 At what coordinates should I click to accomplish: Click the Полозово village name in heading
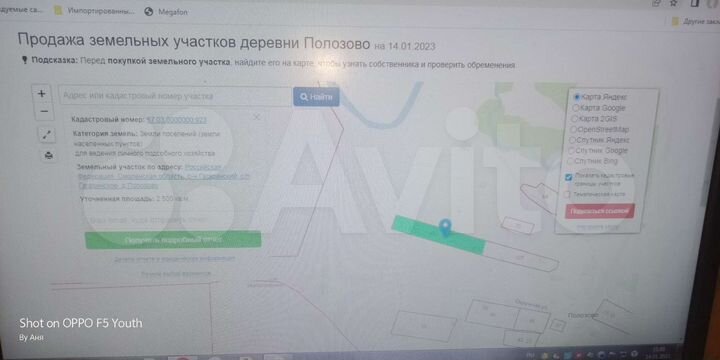coord(337,44)
